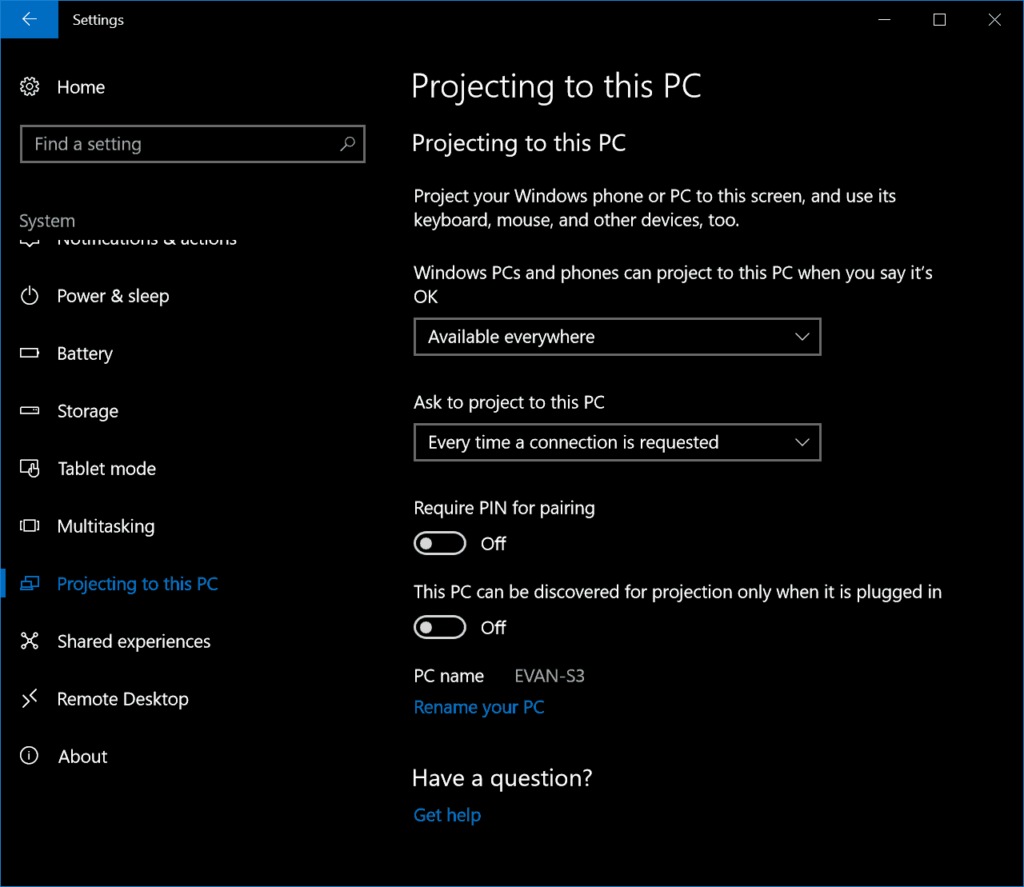Click the About info icon
Viewport: 1024px width, 887px height.
30,756
